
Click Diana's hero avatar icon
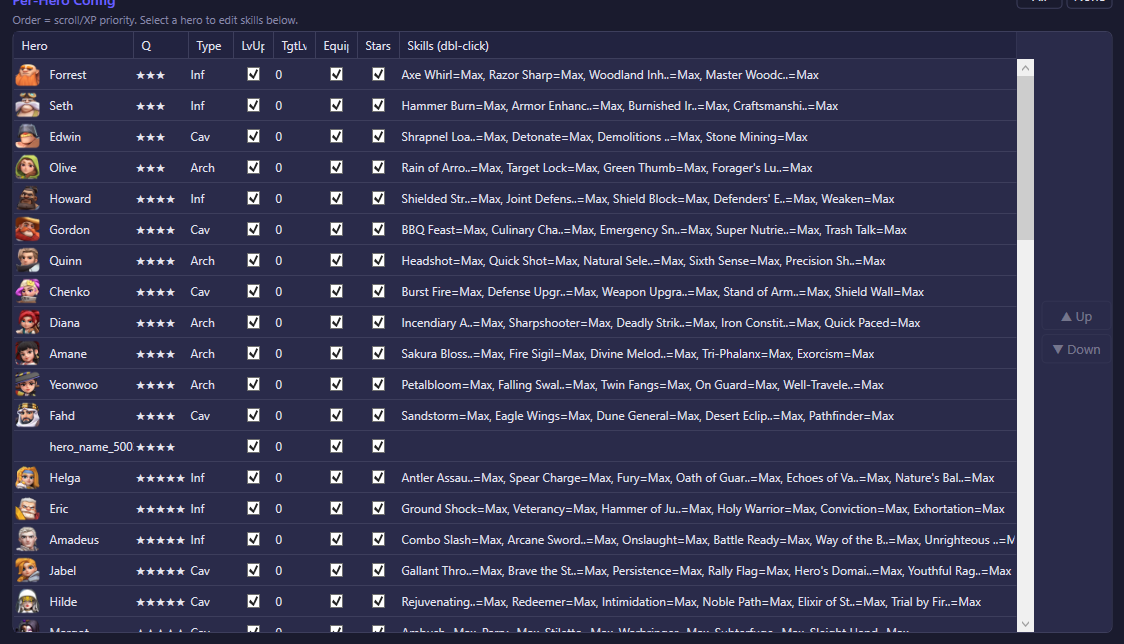tap(28, 323)
